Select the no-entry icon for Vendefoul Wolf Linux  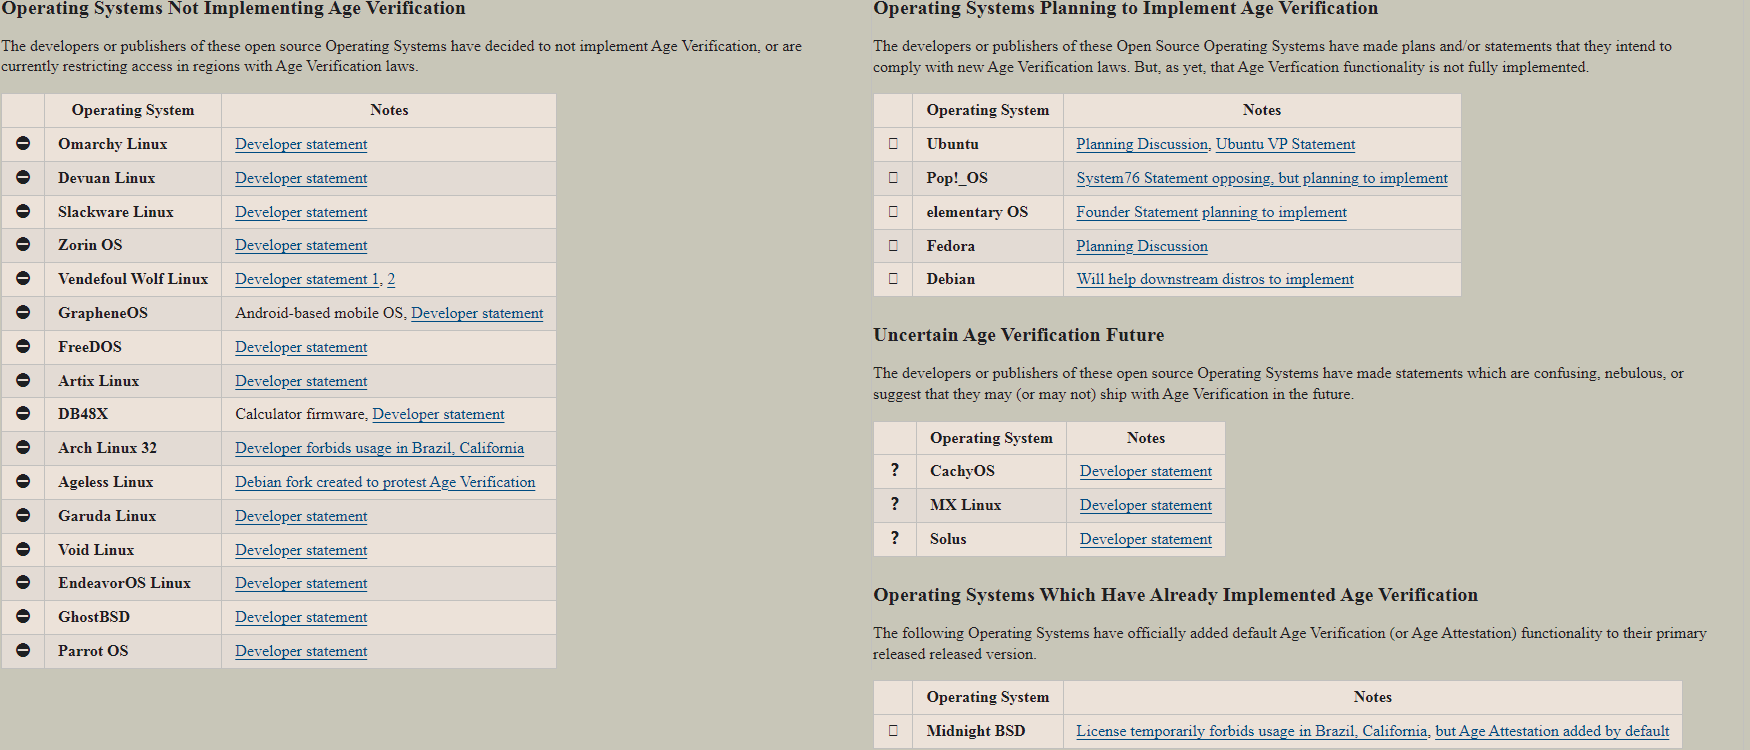pyautogui.click(x=23, y=279)
